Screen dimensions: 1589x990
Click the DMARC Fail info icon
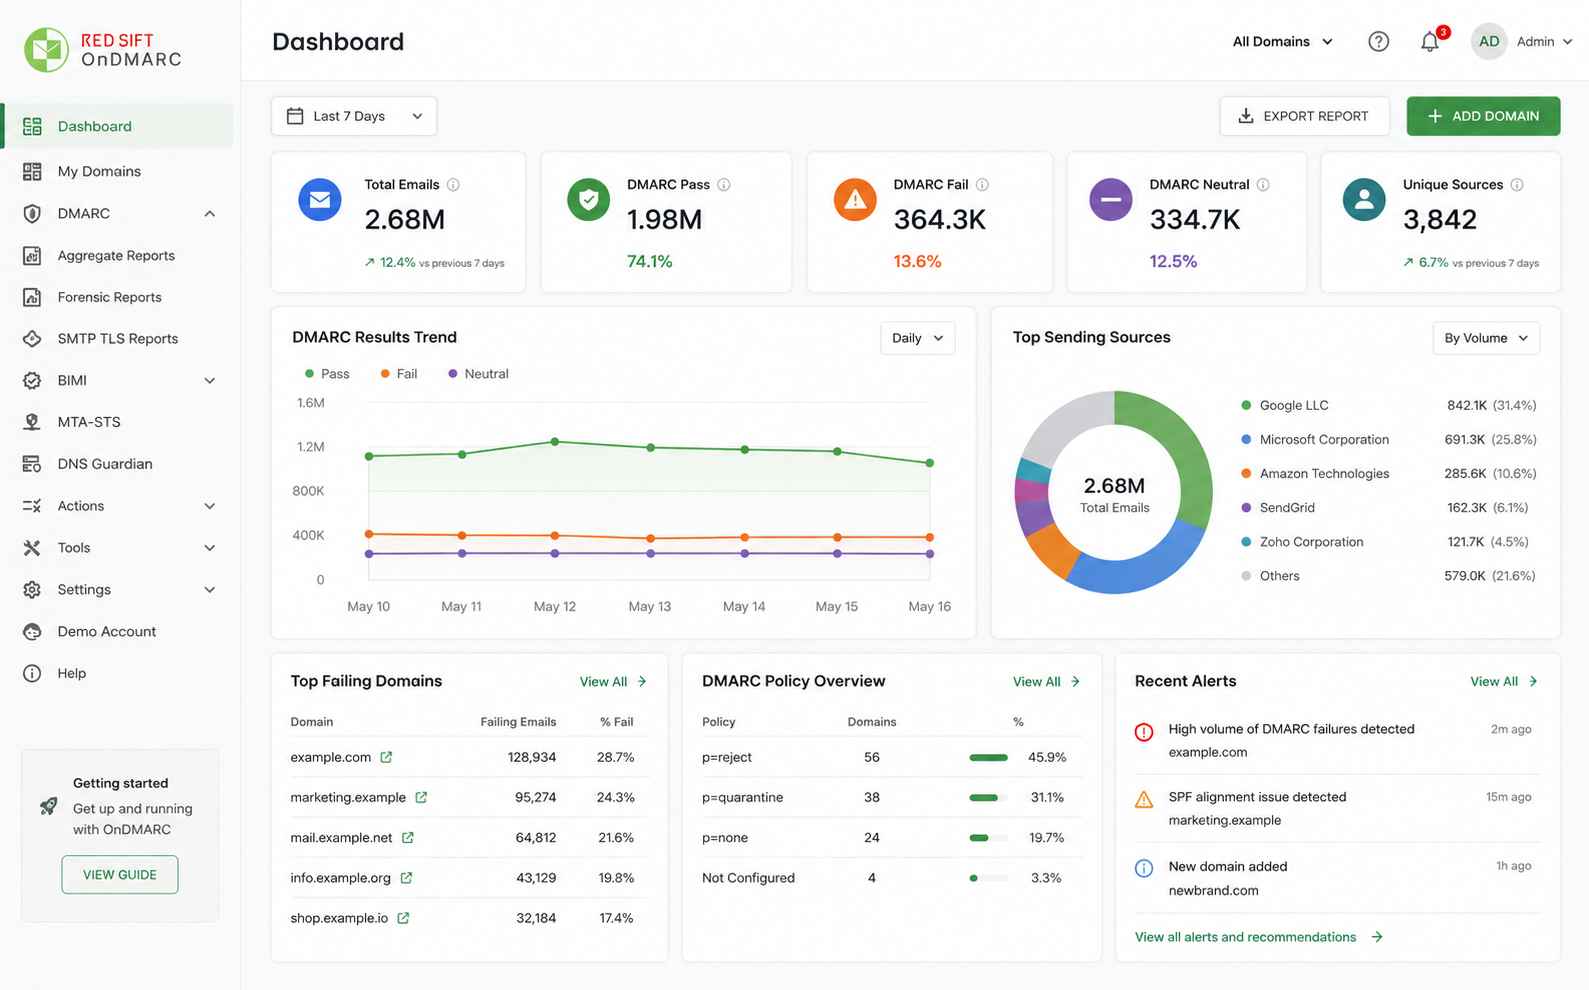click(x=982, y=185)
